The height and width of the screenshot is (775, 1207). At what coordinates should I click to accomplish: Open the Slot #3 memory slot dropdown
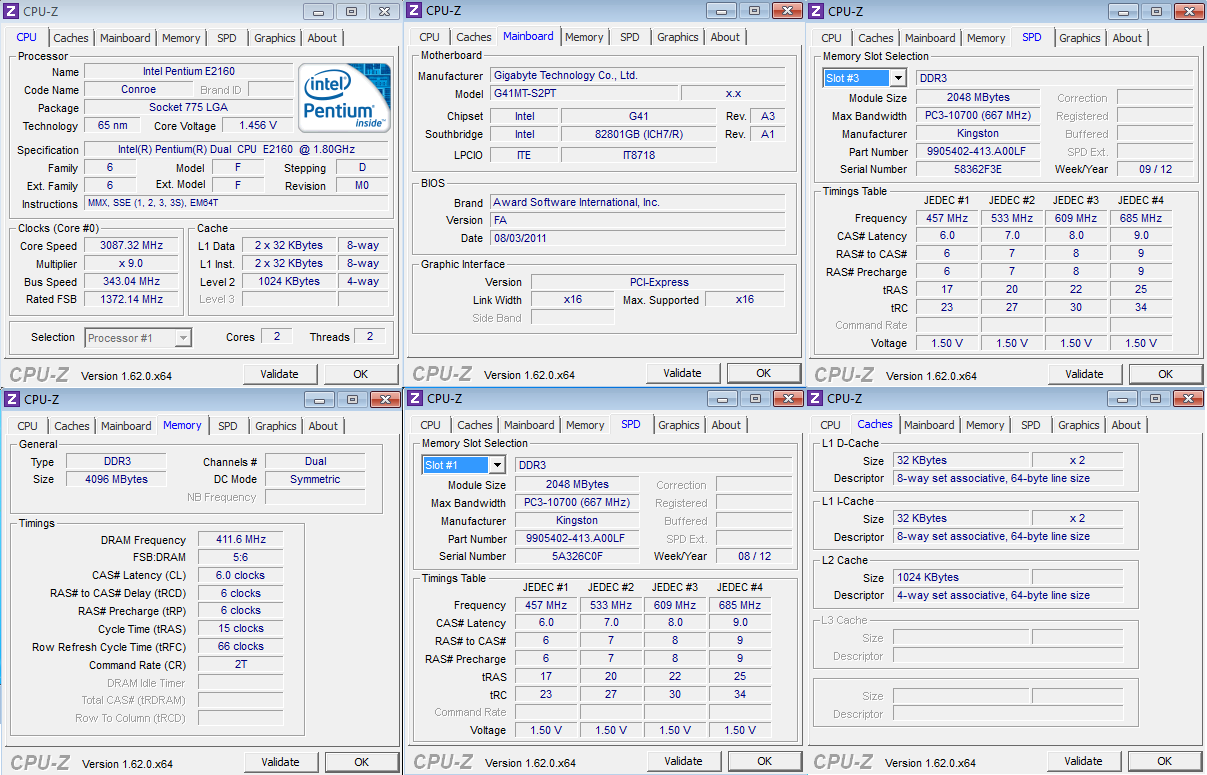[x=898, y=78]
